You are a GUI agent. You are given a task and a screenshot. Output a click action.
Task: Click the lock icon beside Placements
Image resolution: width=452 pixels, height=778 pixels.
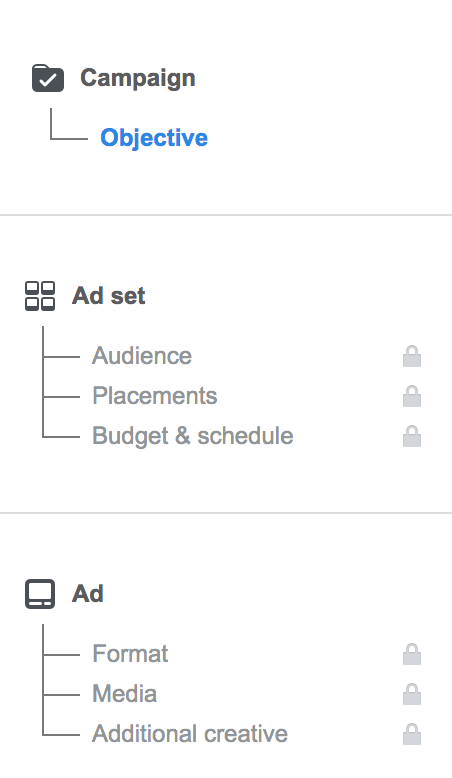(412, 396)
